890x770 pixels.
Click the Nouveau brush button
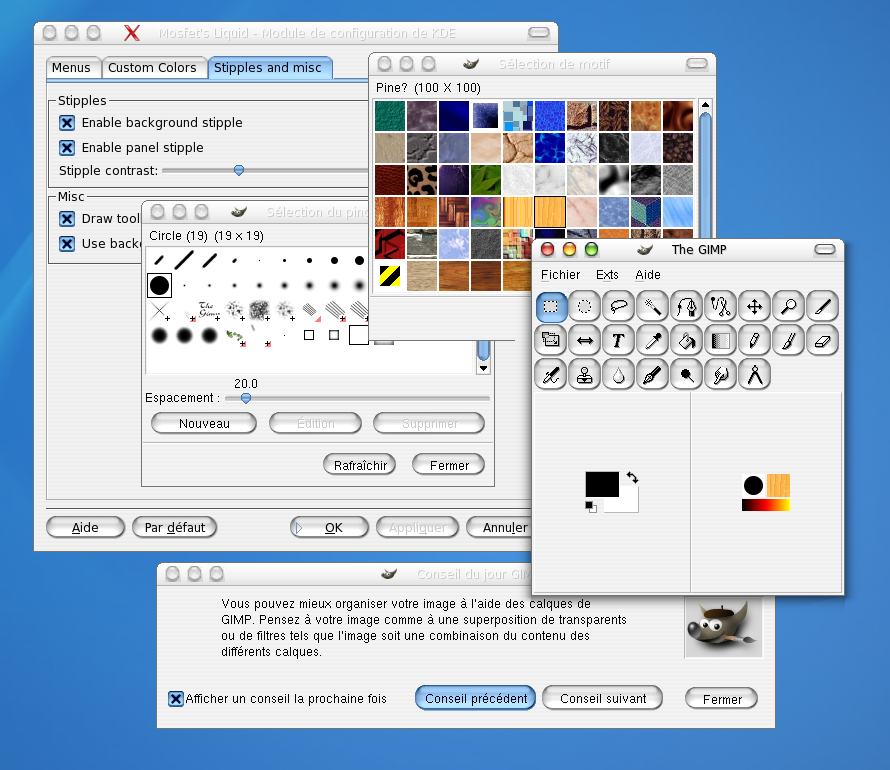[204, 423]
